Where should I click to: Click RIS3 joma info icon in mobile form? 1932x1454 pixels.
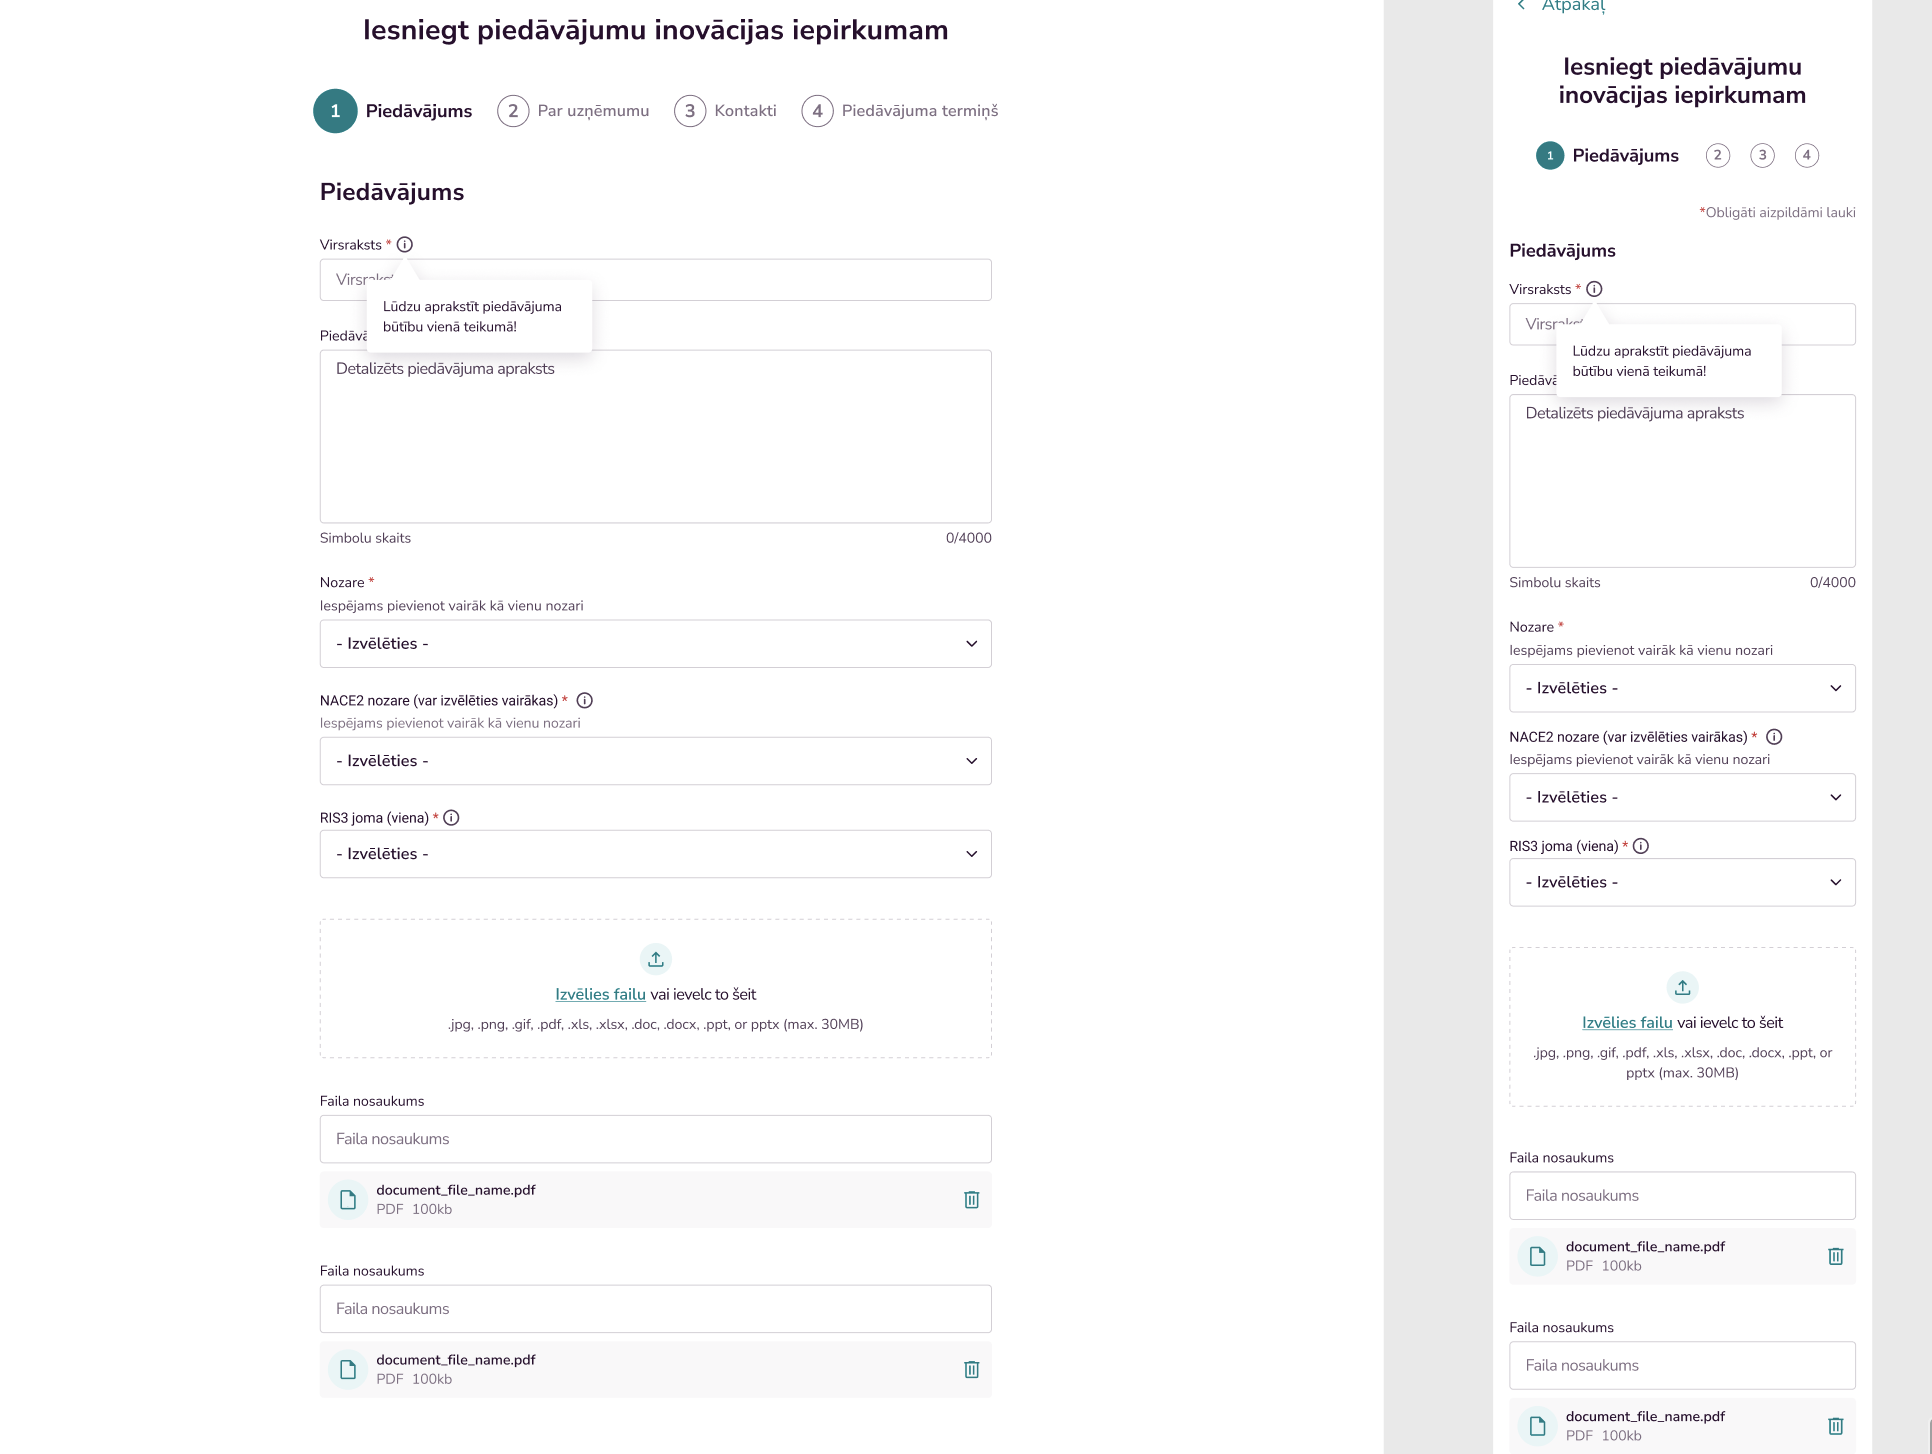click(x=1641, y=846)
